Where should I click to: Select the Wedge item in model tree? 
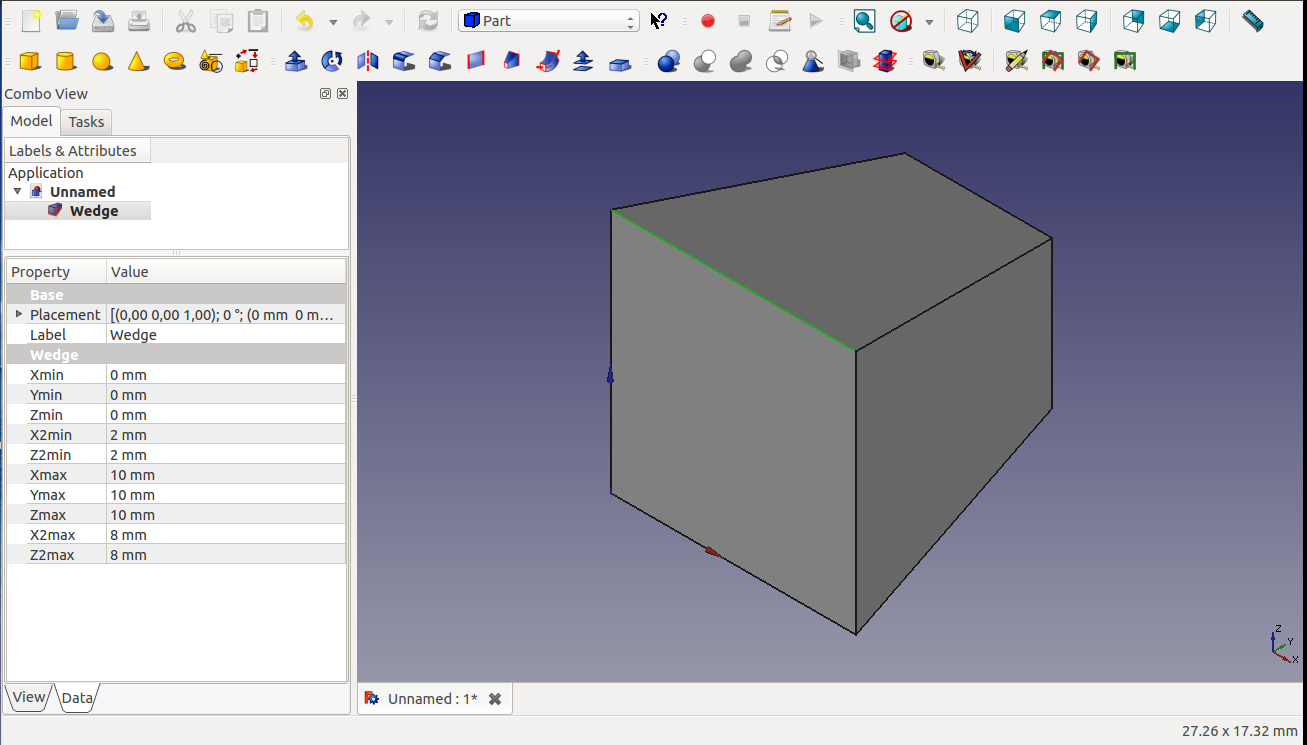(x=93, y=211)
